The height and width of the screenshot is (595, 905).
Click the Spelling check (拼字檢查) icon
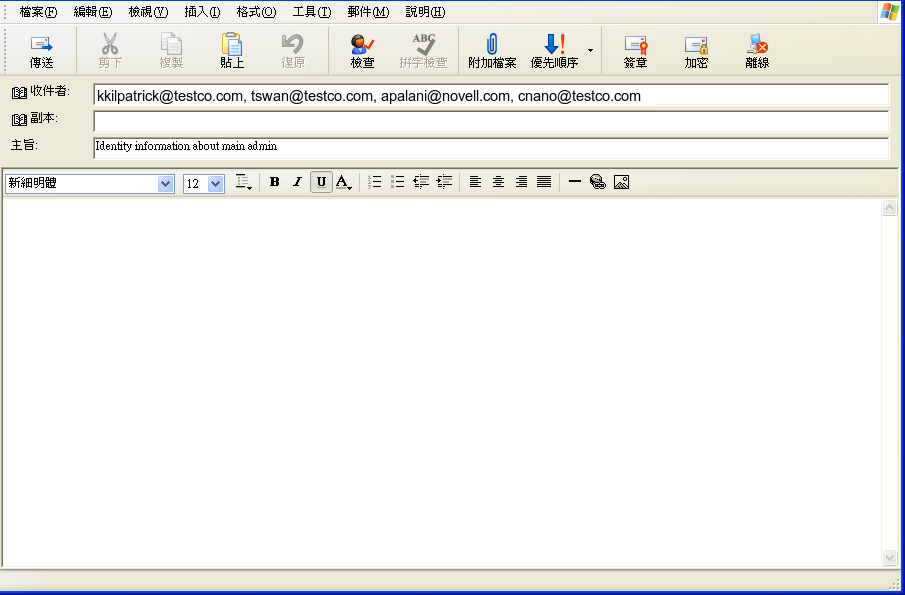click(424, 44)
